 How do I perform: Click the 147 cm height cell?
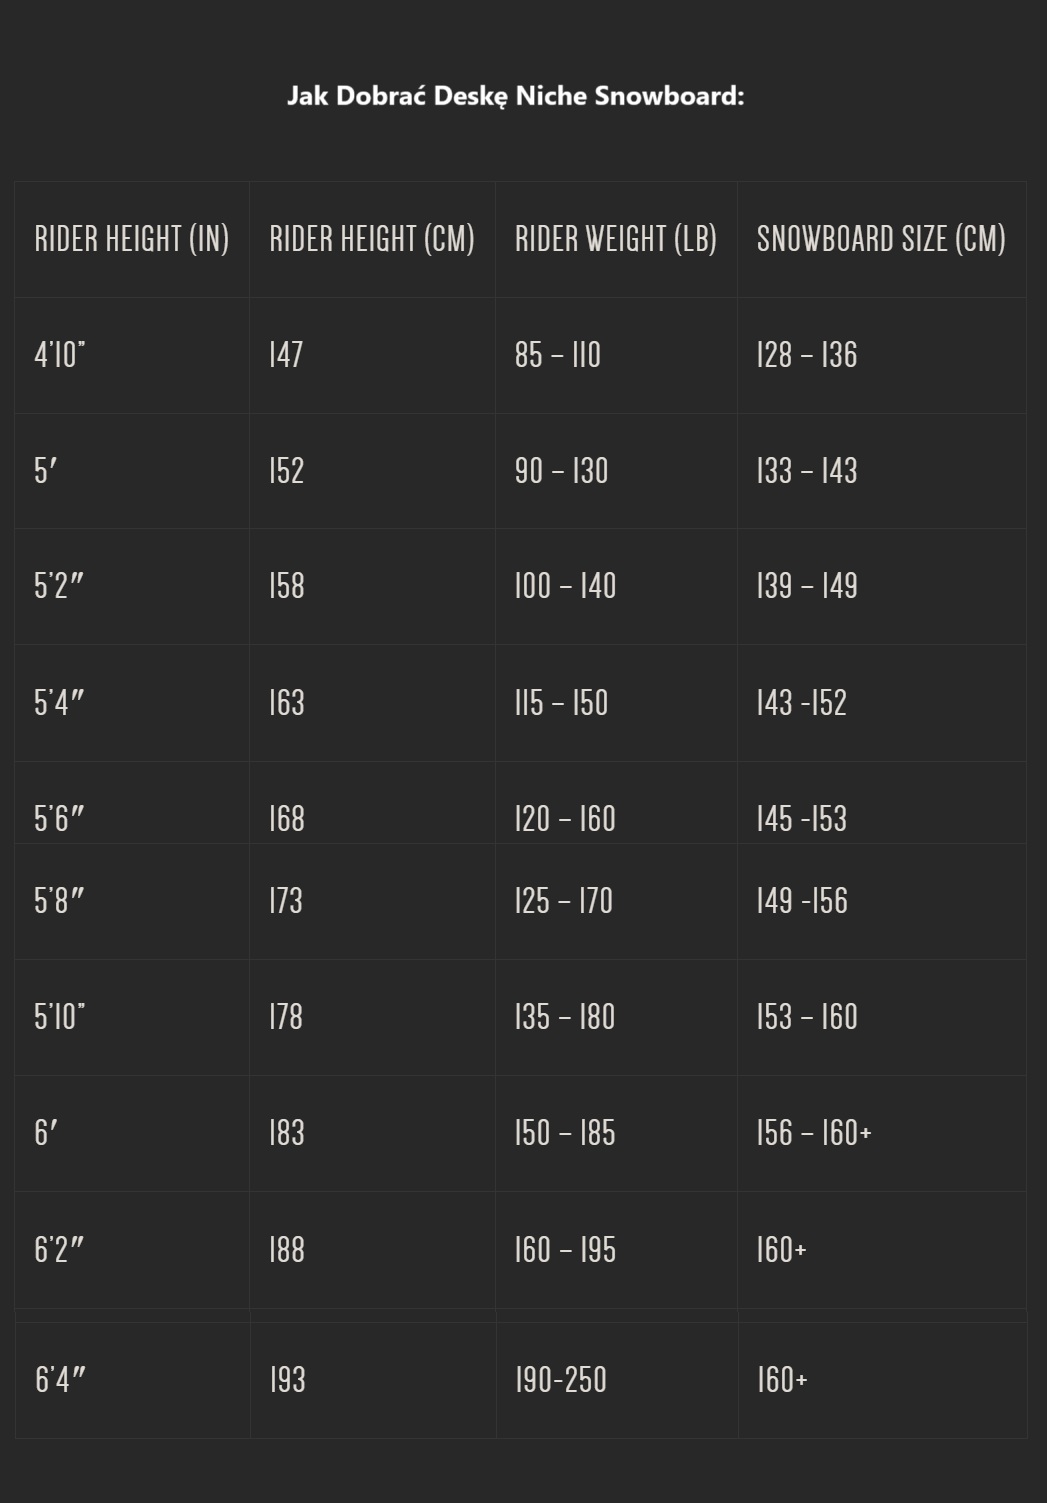[286, 355]
